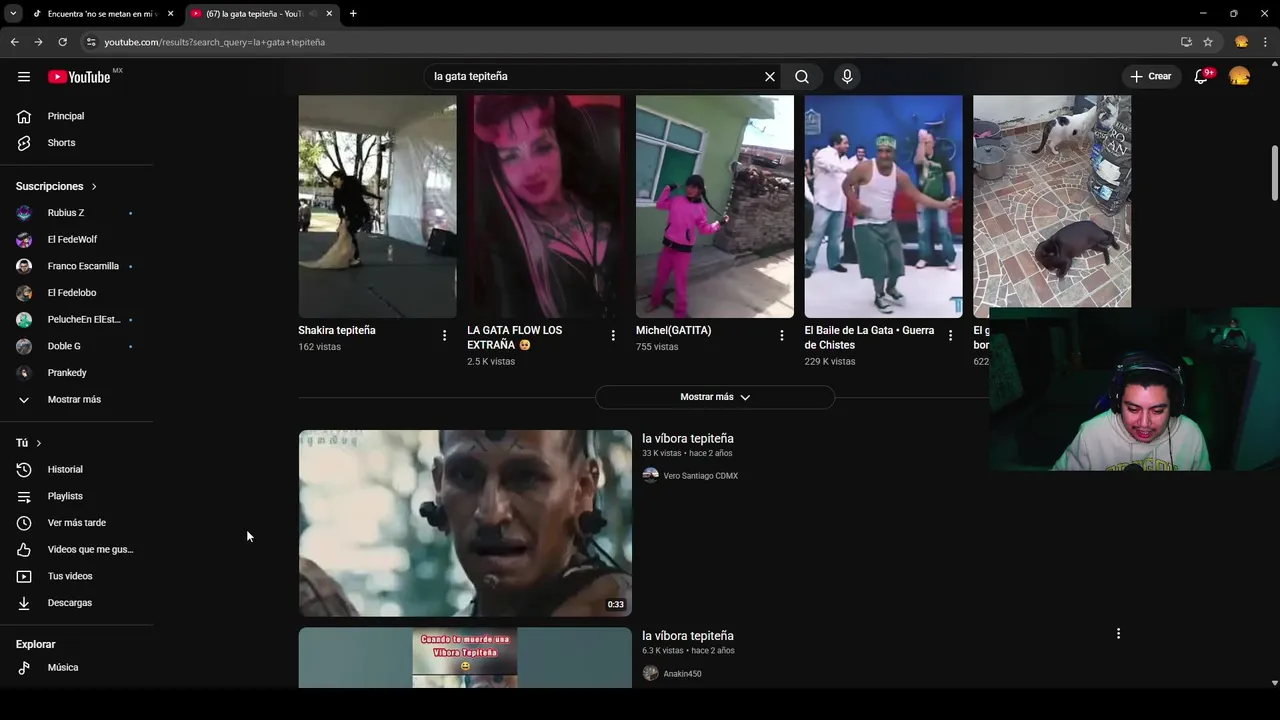The image size is (1280, 720).
Task: Open the Chrome three-dot menu
Action: (1266, 42)
